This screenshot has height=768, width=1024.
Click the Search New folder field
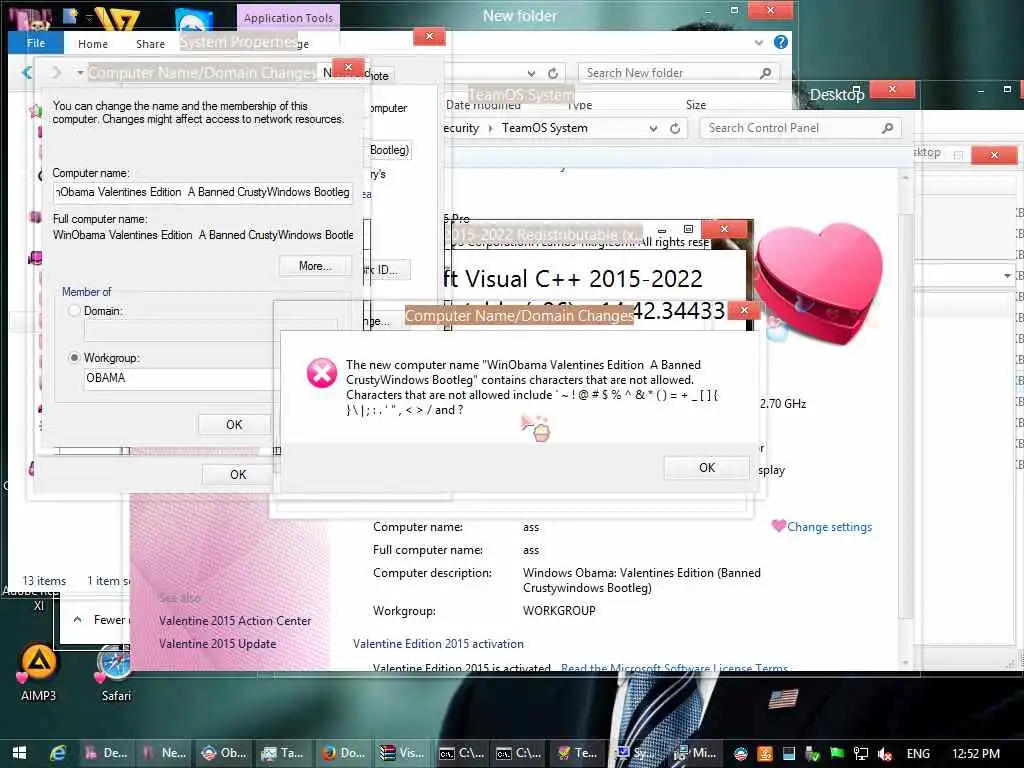click(x=679, y=73)
